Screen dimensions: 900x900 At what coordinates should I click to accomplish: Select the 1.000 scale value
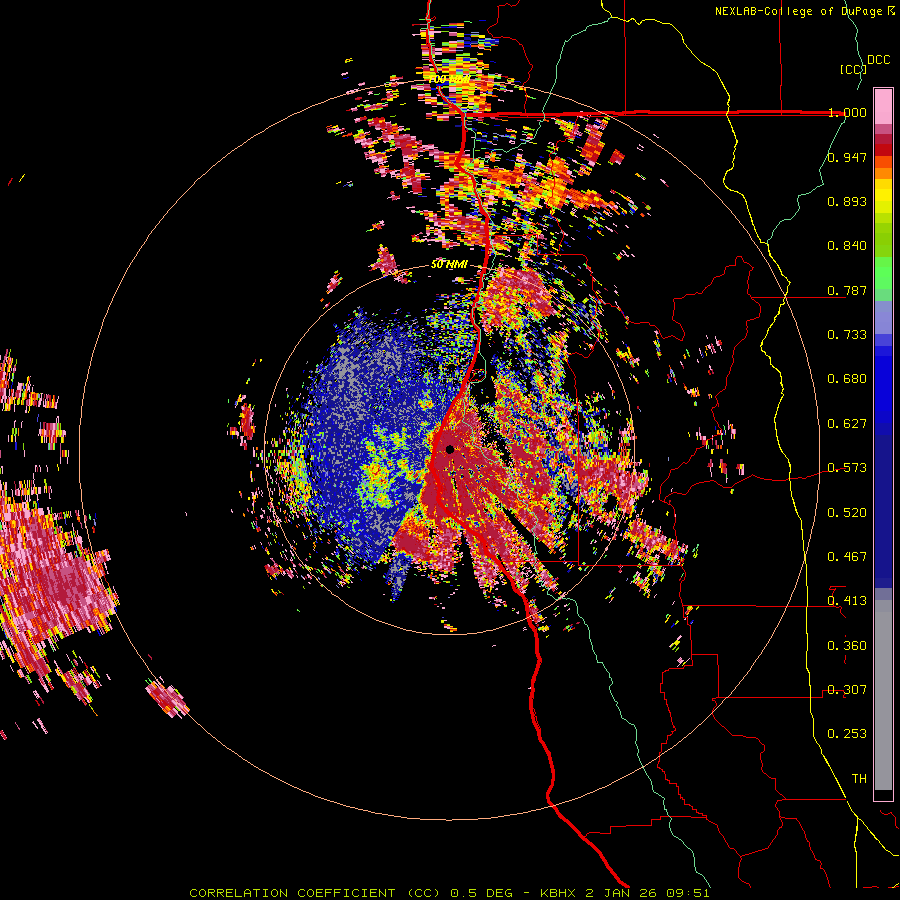(847, 112)
